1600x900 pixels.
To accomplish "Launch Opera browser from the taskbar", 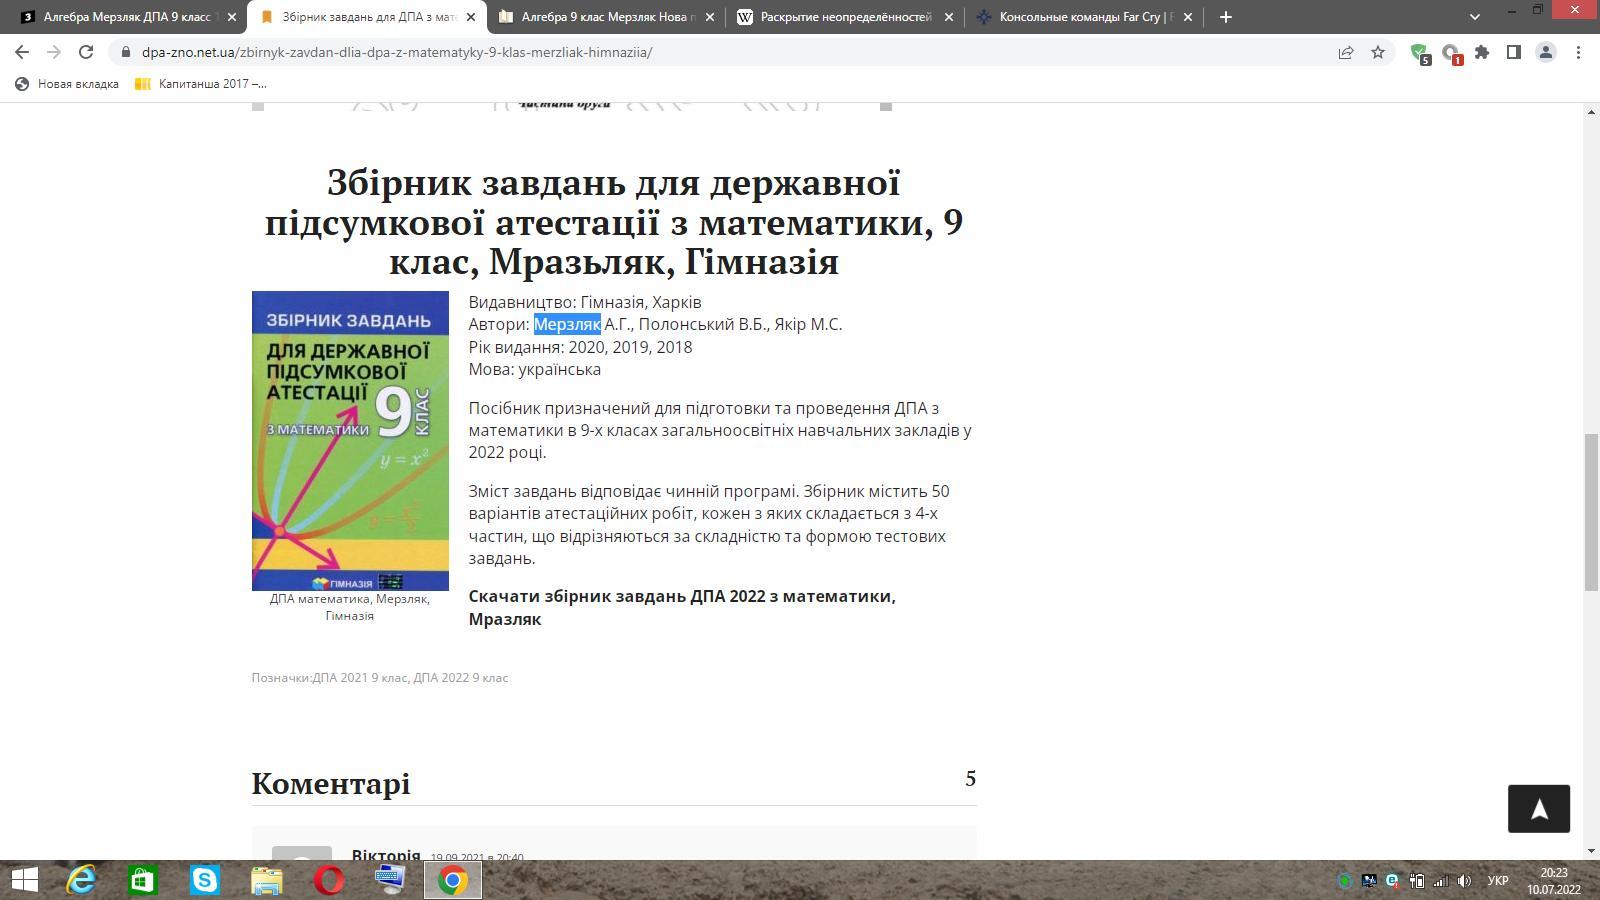I will 329,880.
